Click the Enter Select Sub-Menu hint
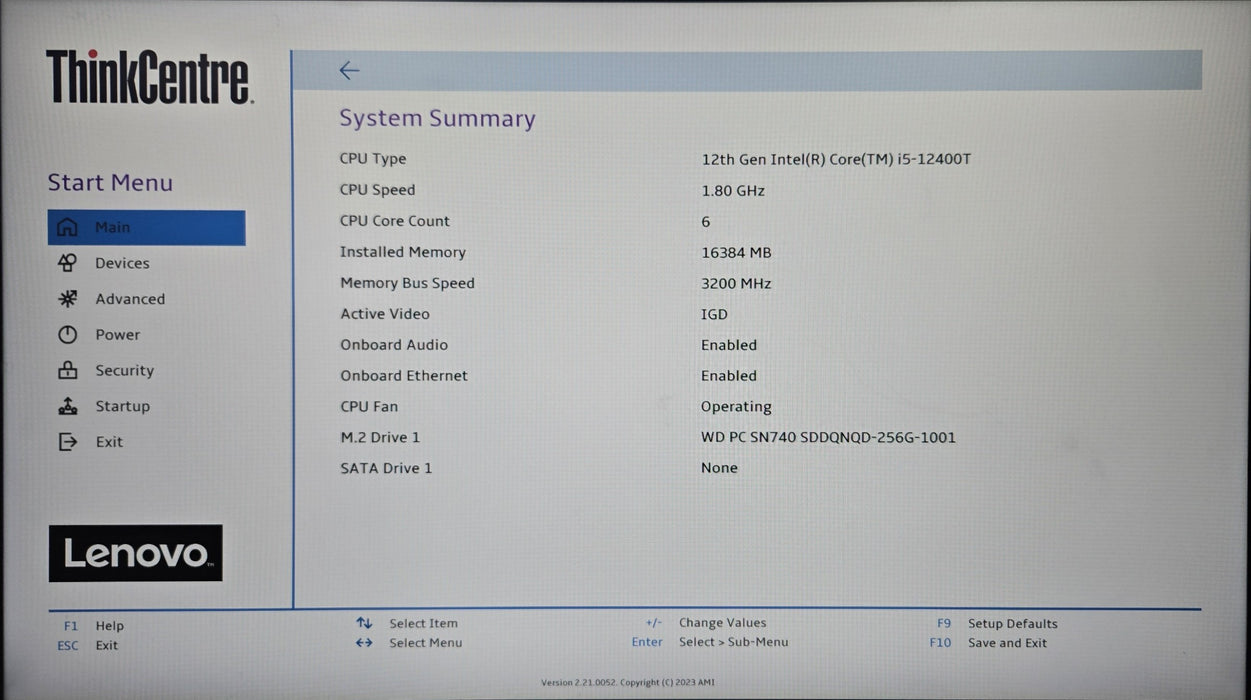This screenshot has height=700, width=1251. (710, 642)
